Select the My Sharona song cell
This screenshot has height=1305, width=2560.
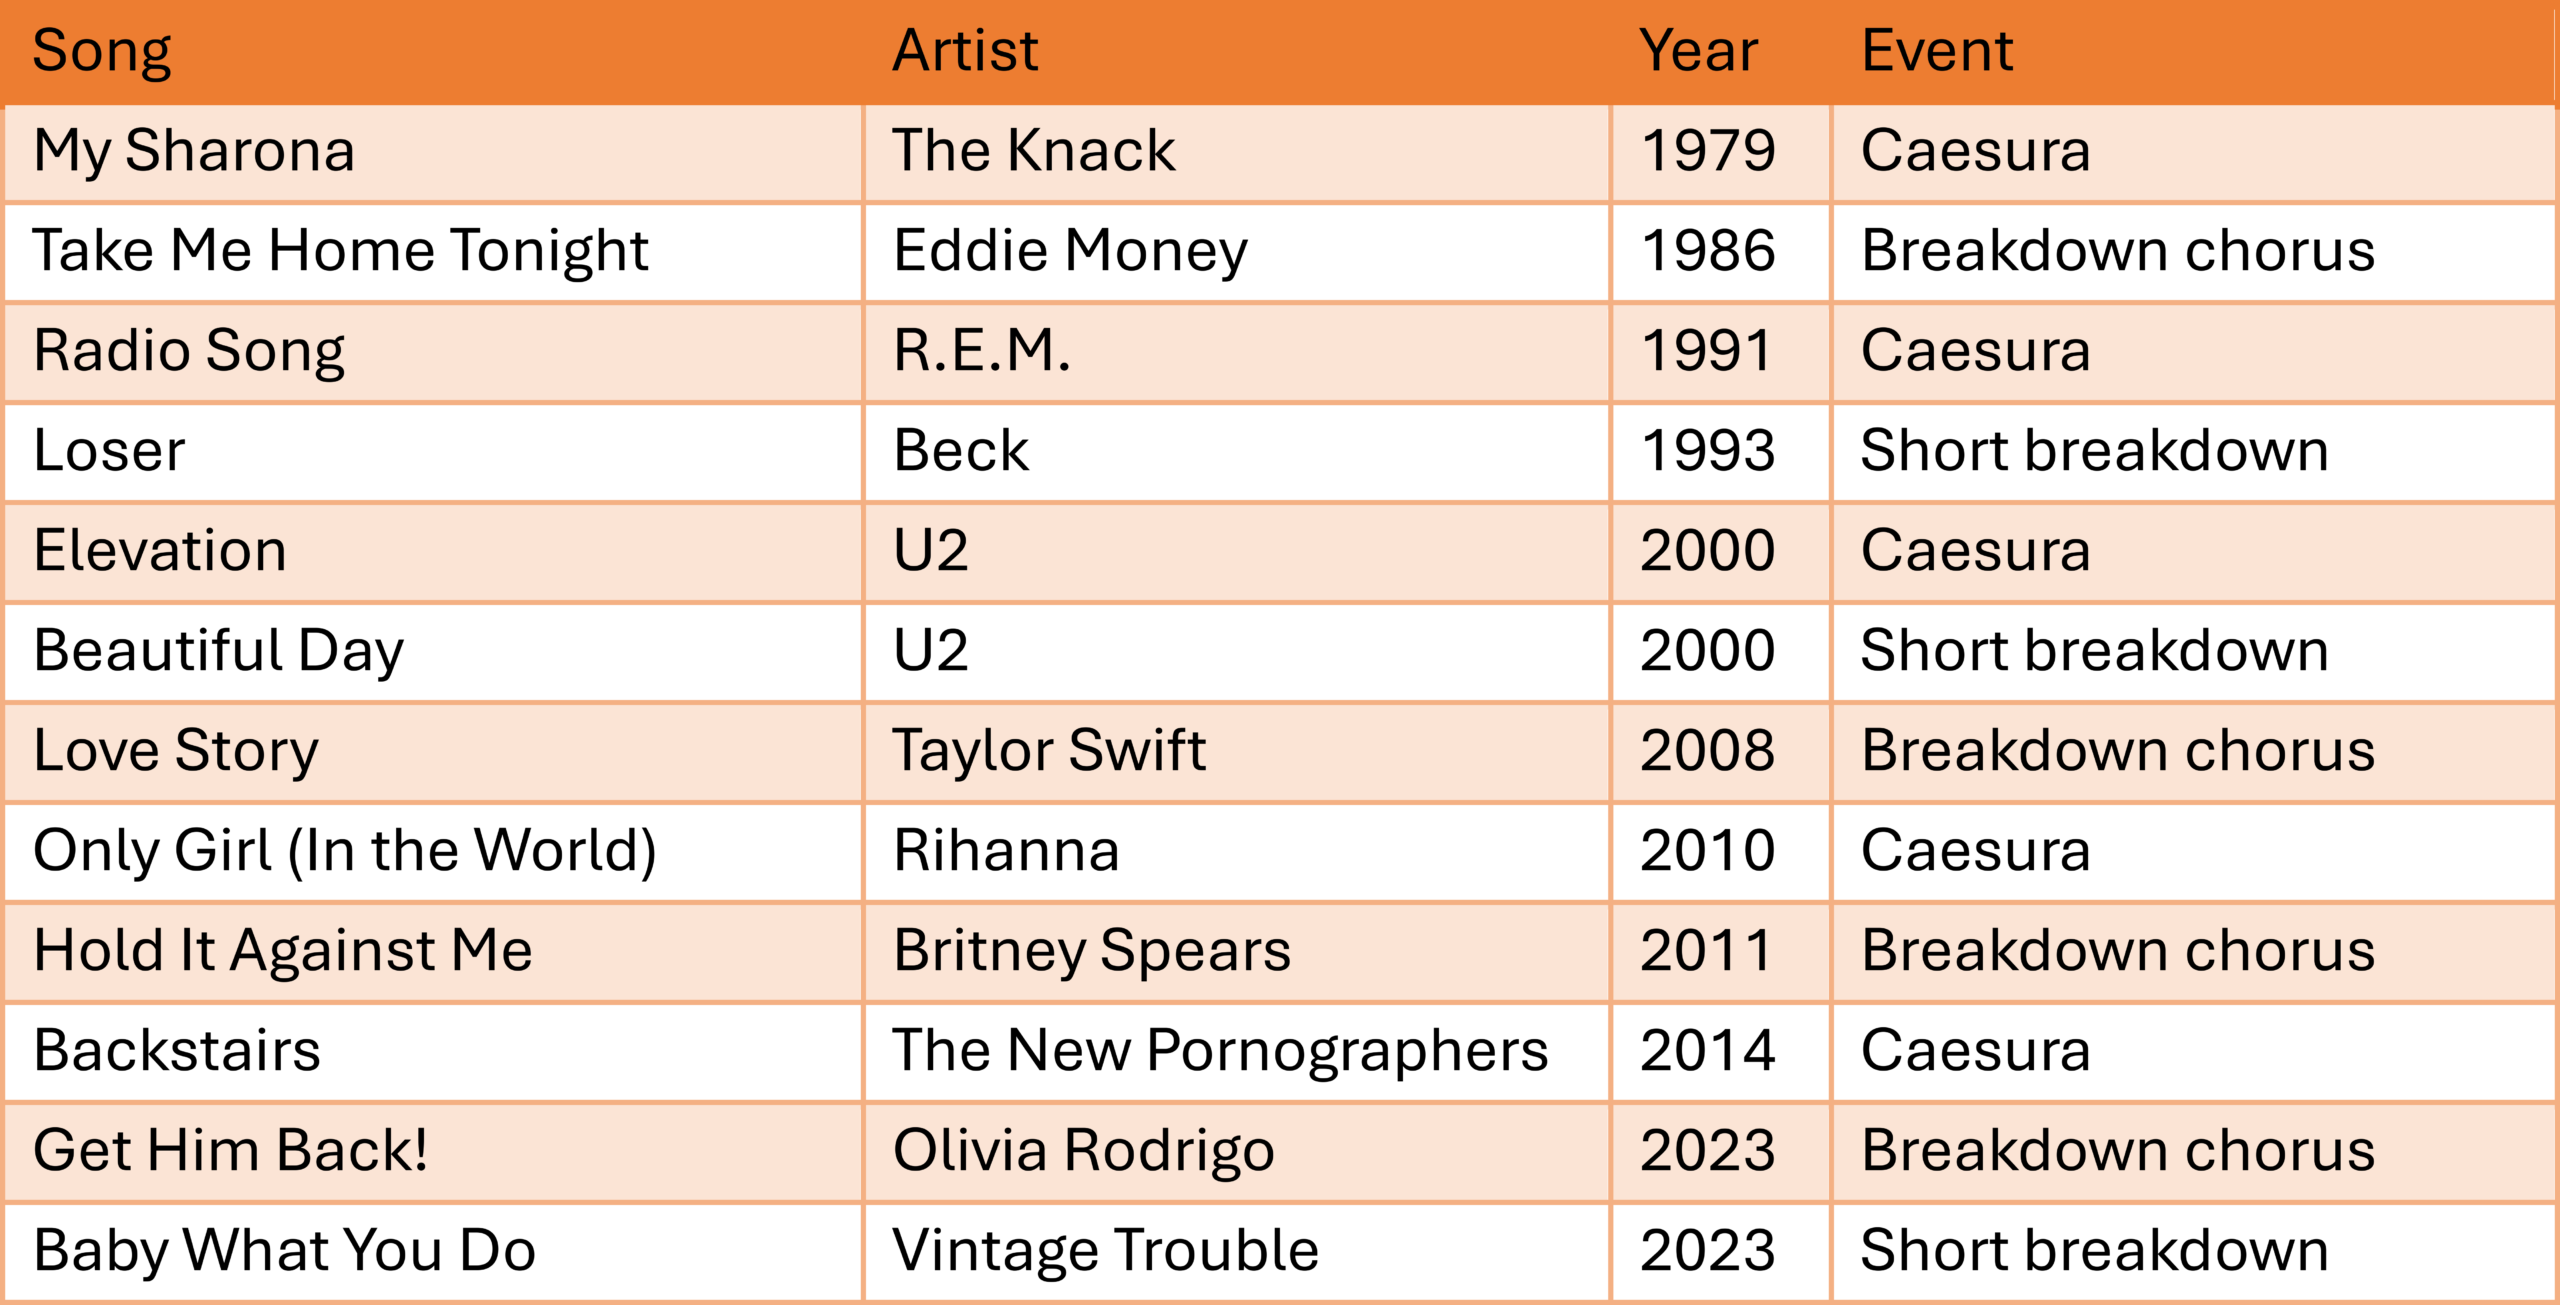[433, 153]
